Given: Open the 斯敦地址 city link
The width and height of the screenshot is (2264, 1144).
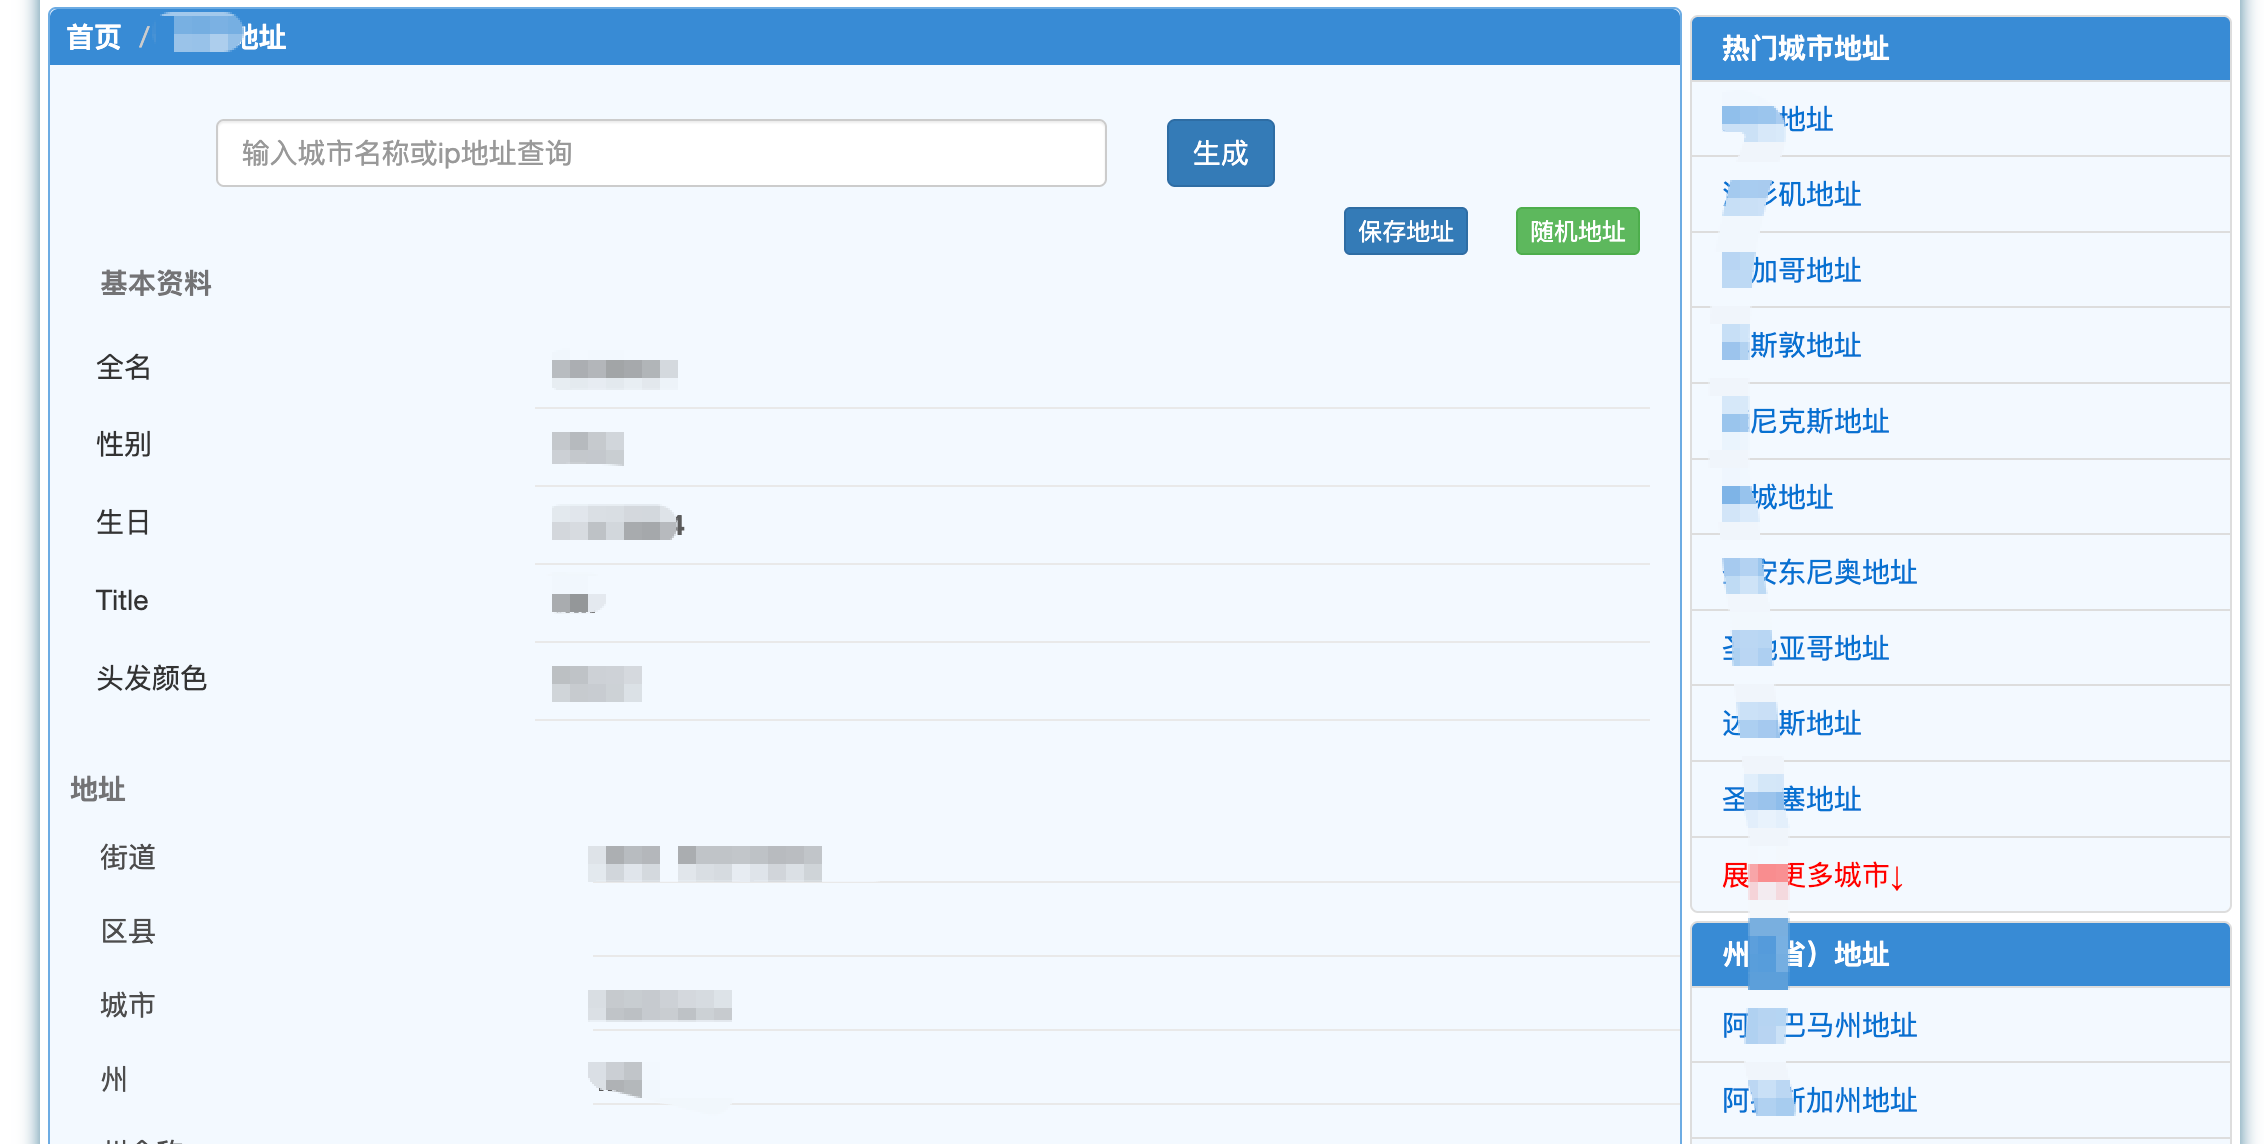Looking at the screenshot, I should coord(1792,346).
